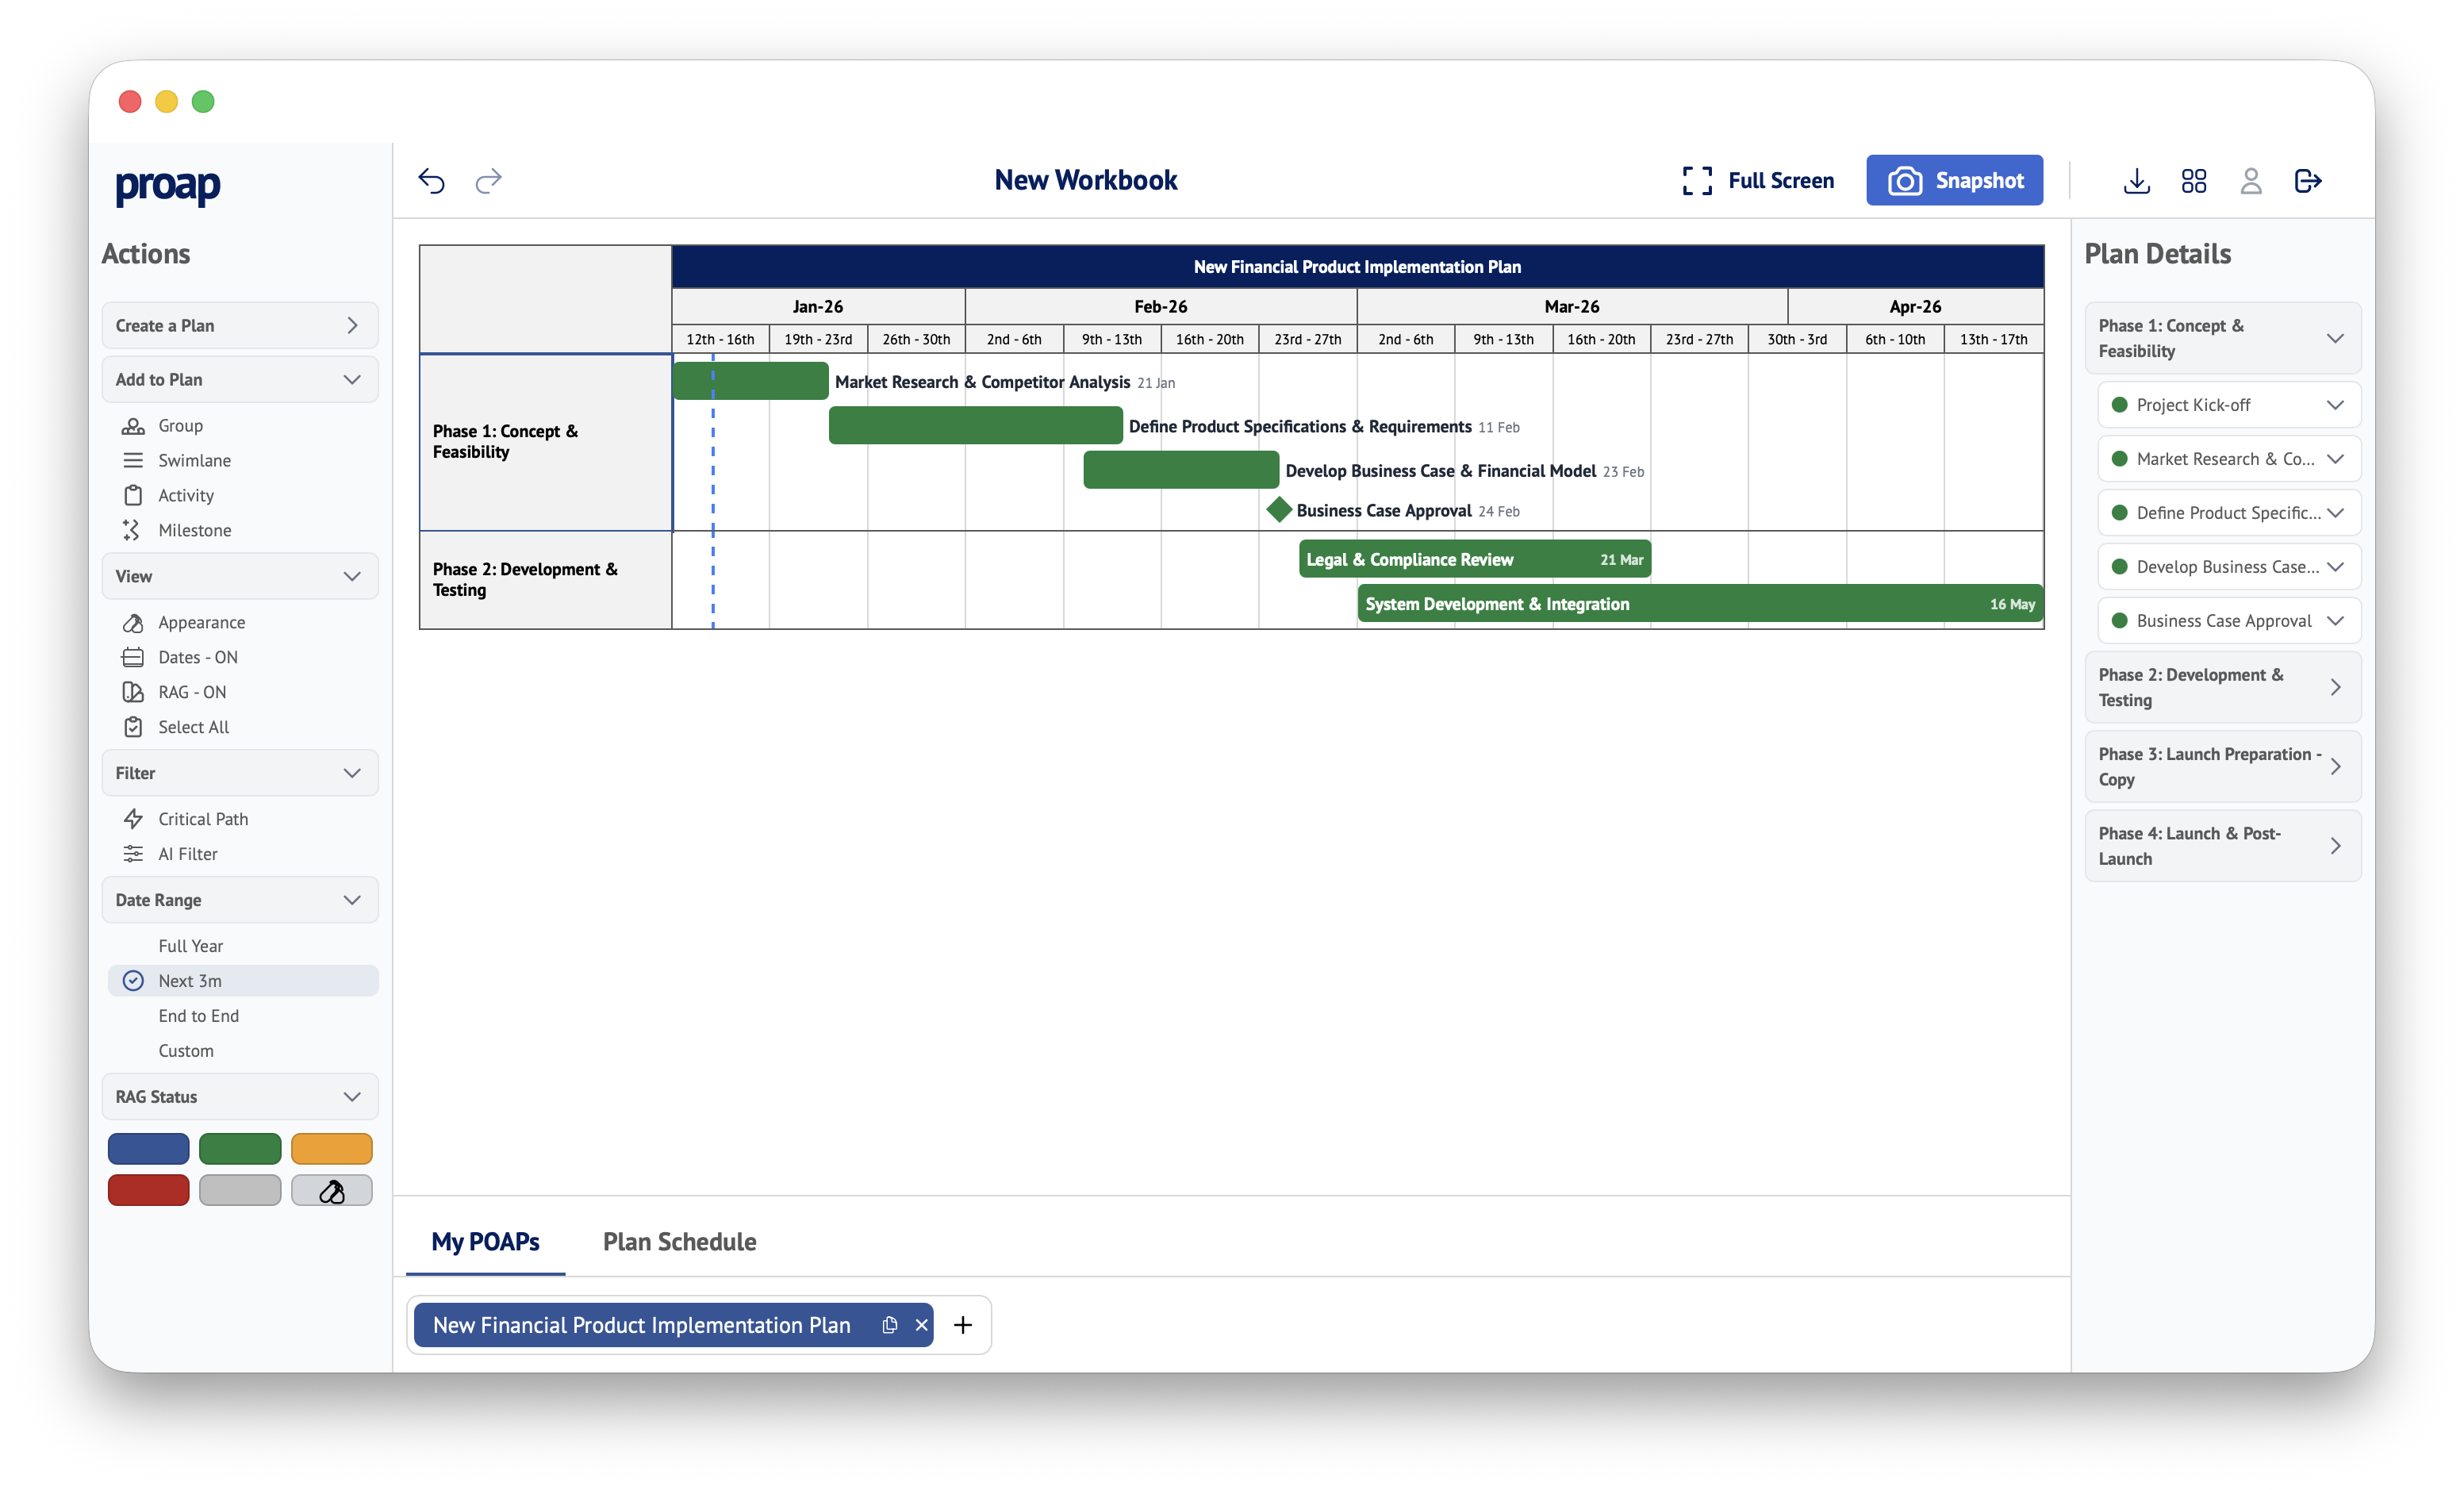Collapse the Date Range section
The width and height of the screenshot is (2464, 1490).
point(352,899)
